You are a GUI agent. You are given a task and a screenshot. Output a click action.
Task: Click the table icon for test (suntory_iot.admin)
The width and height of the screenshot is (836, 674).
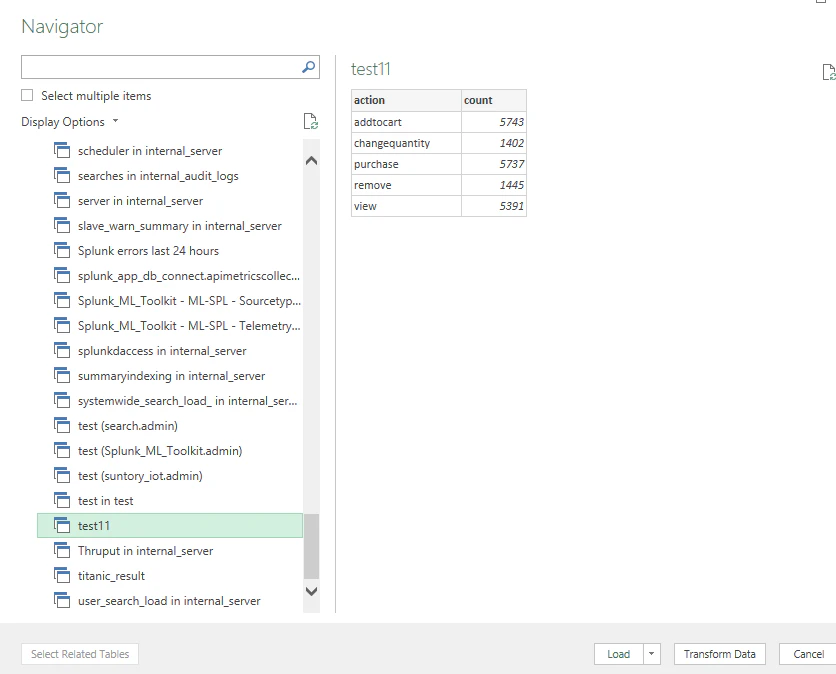(x=62, y=476)
